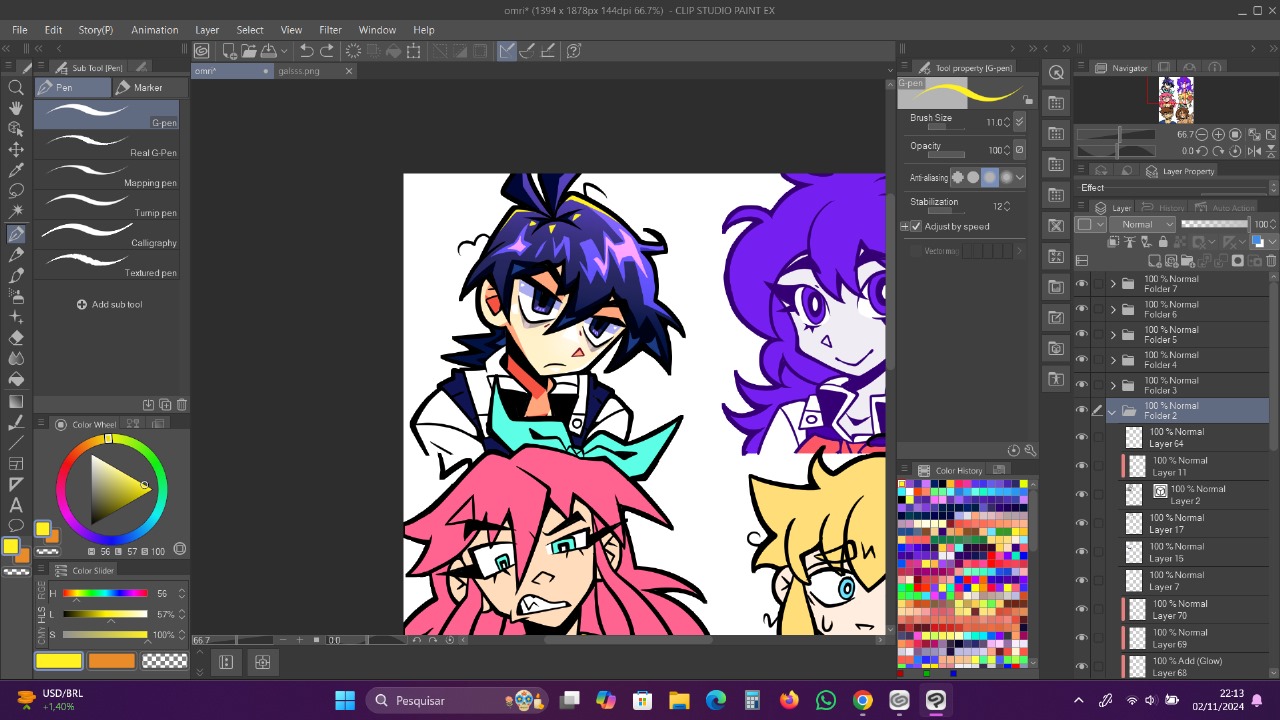The width and height of the screenshot is (1280, 720).
Task: Pick a color with the Eyedropper tool
Action: [x=16, y=170]
